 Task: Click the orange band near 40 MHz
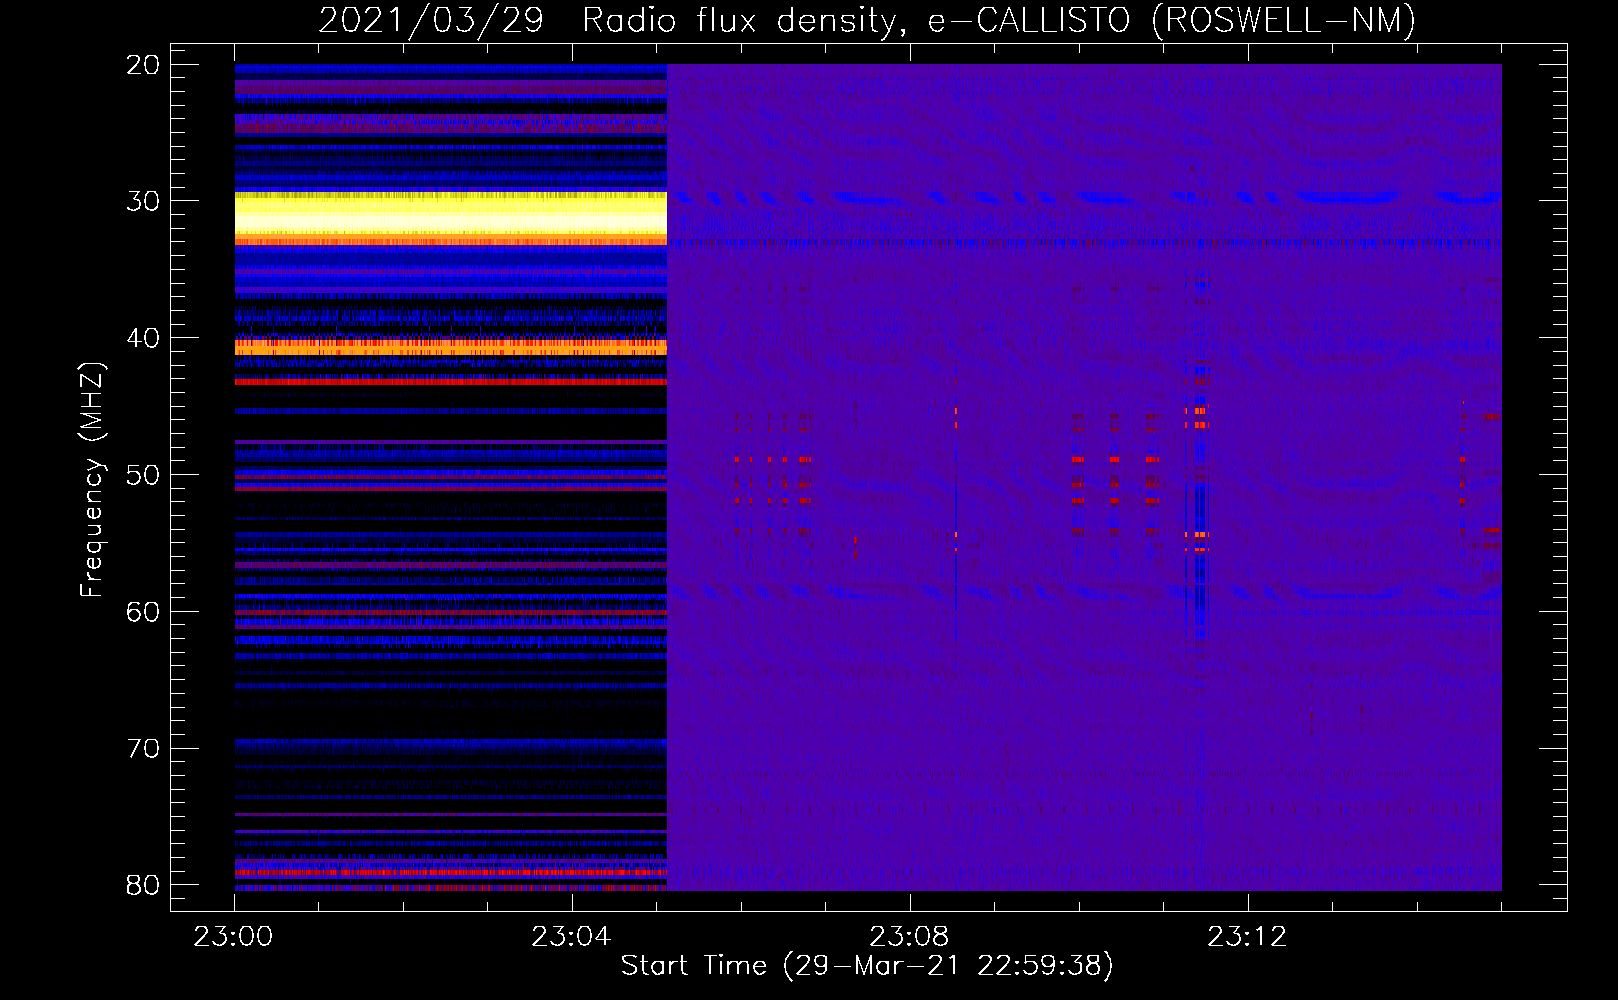pos(451,347)
